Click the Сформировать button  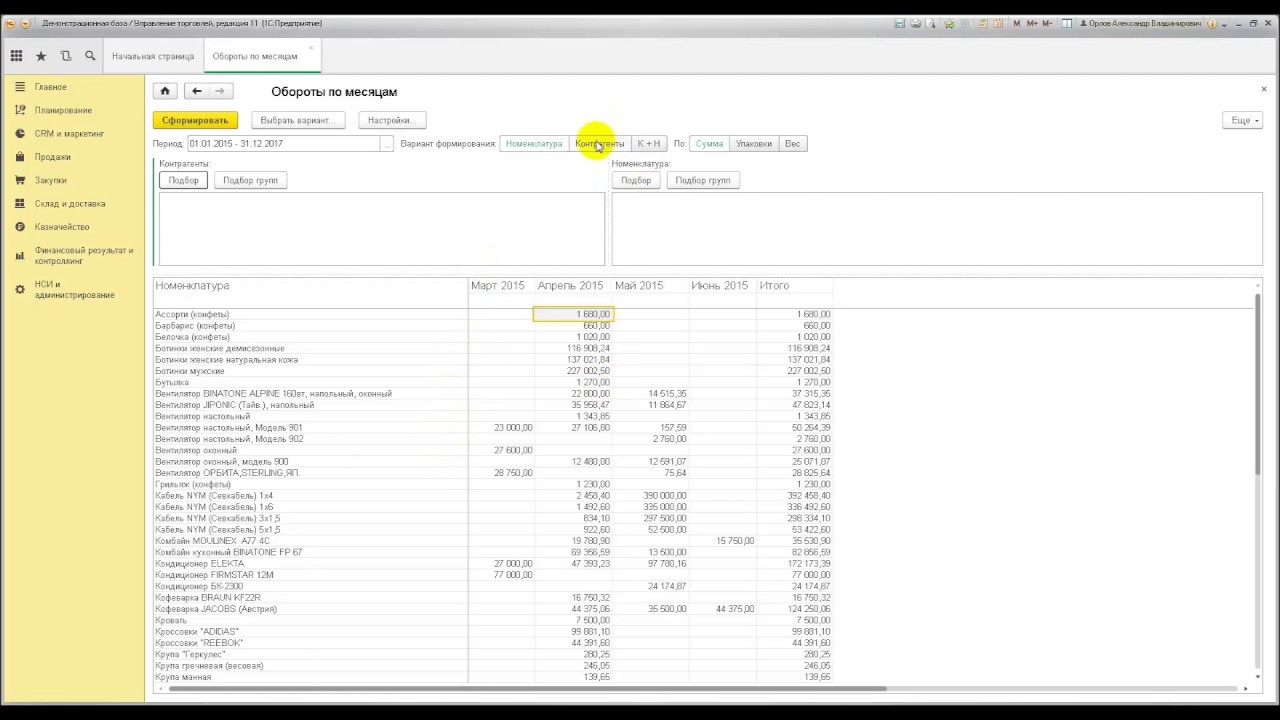tap(195, 120)
